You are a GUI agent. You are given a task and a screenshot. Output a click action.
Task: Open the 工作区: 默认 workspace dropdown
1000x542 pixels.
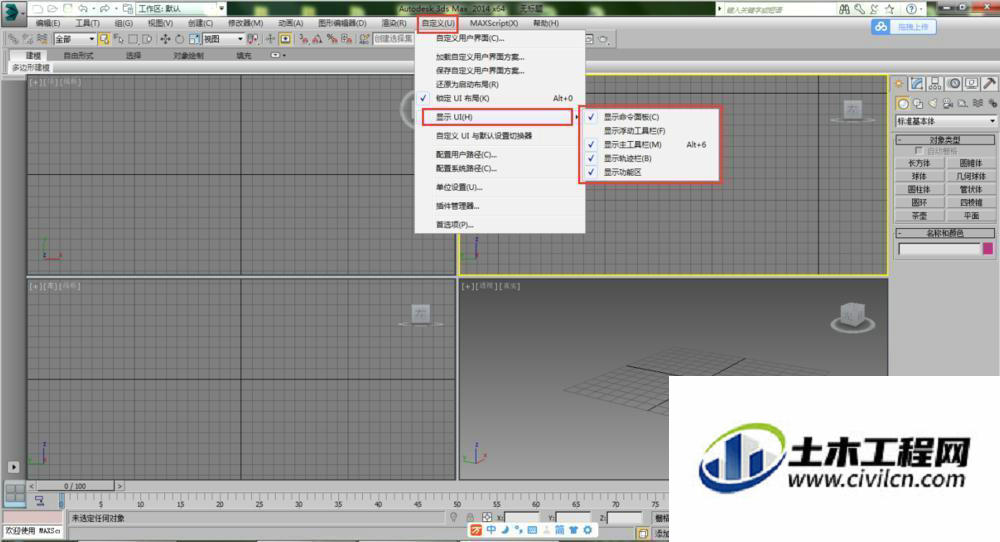click(x=181, y=9)
